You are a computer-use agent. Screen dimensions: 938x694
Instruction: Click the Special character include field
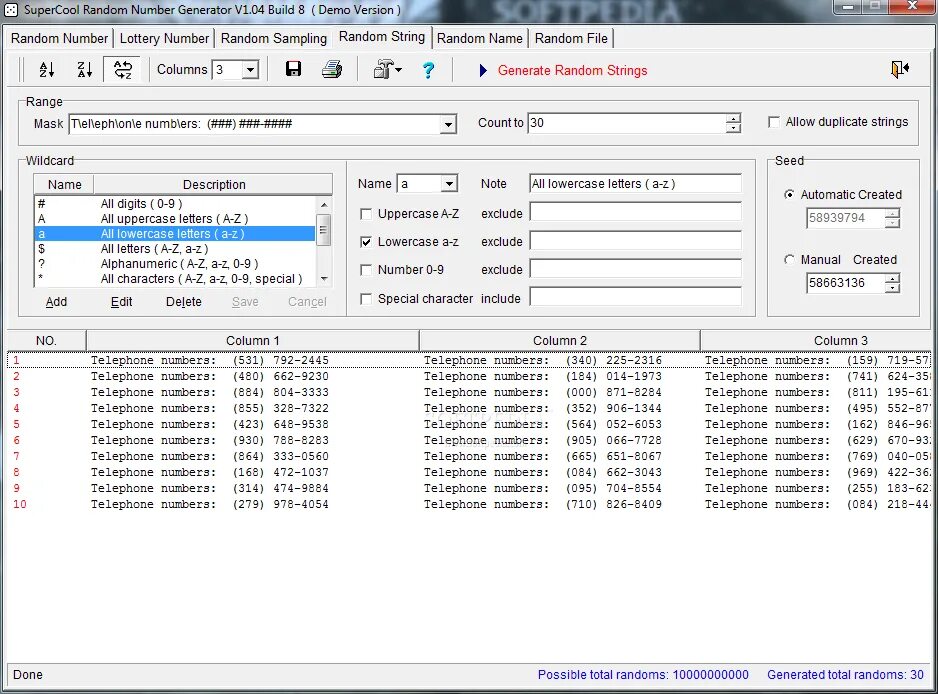pyautogui.click(x=635, y=298)
